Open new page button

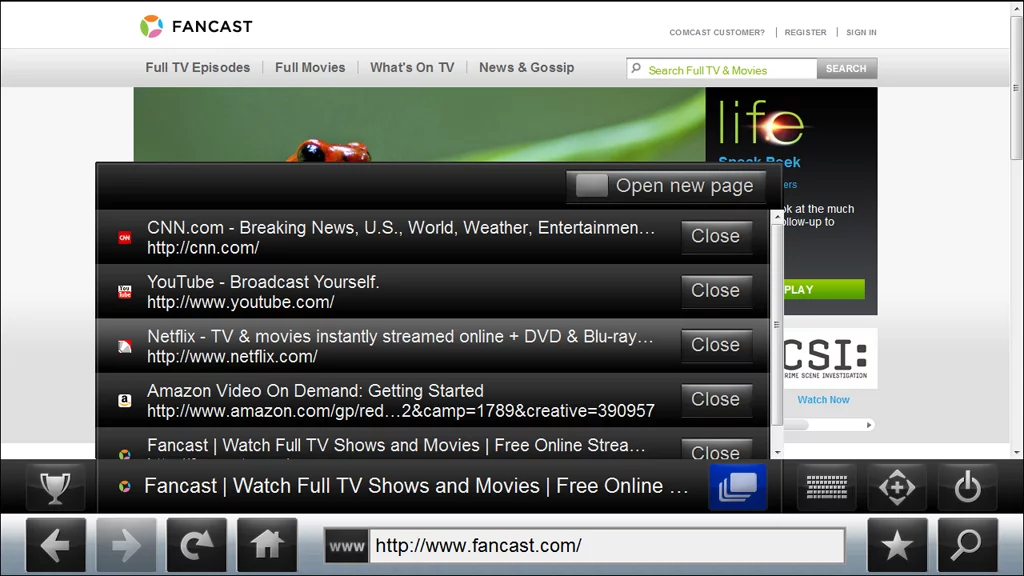pos(665,186)
